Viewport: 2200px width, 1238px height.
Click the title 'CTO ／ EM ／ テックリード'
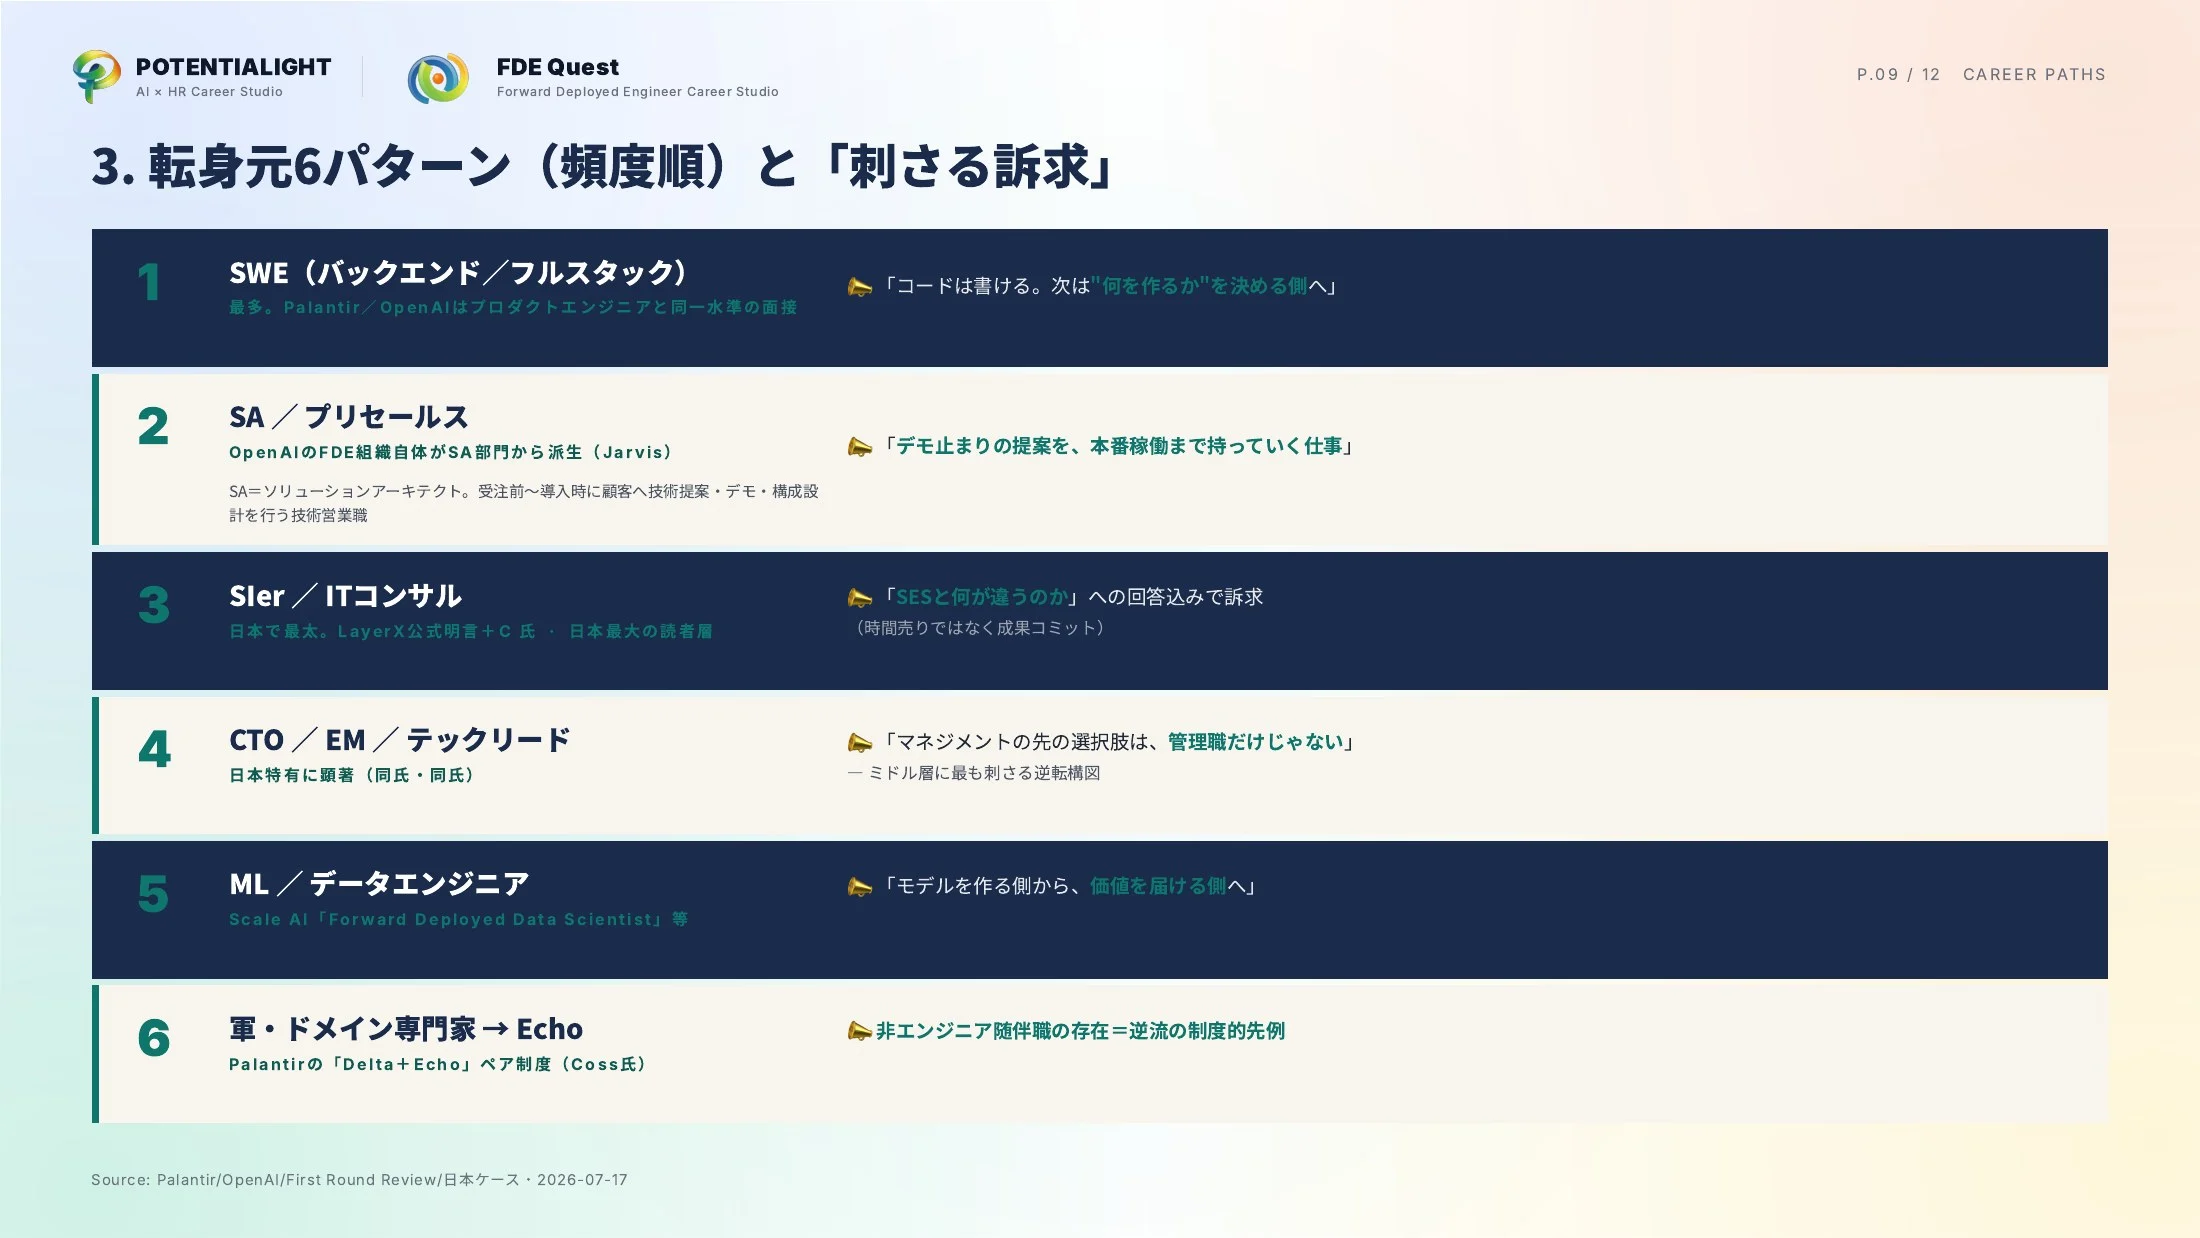400,740
